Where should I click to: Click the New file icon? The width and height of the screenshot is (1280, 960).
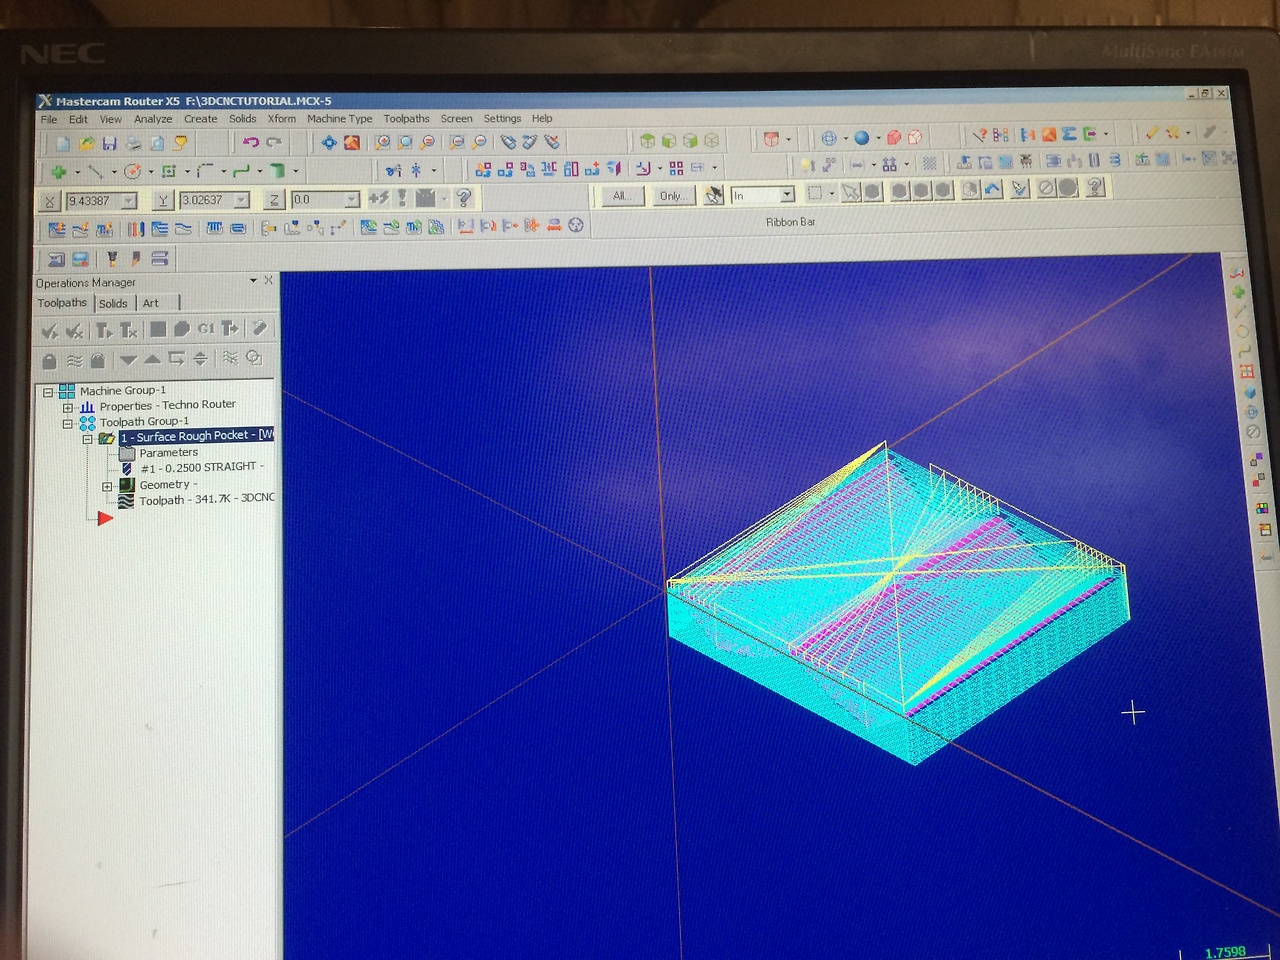click(x=63, y=144)
